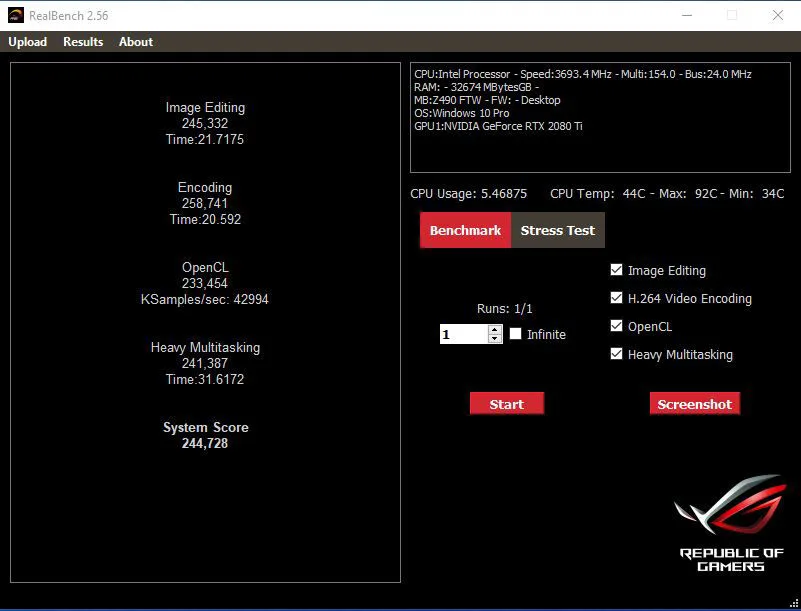Close the RealBench window
Viewport: 801px width, 611px height.
[x=778, y=15]
